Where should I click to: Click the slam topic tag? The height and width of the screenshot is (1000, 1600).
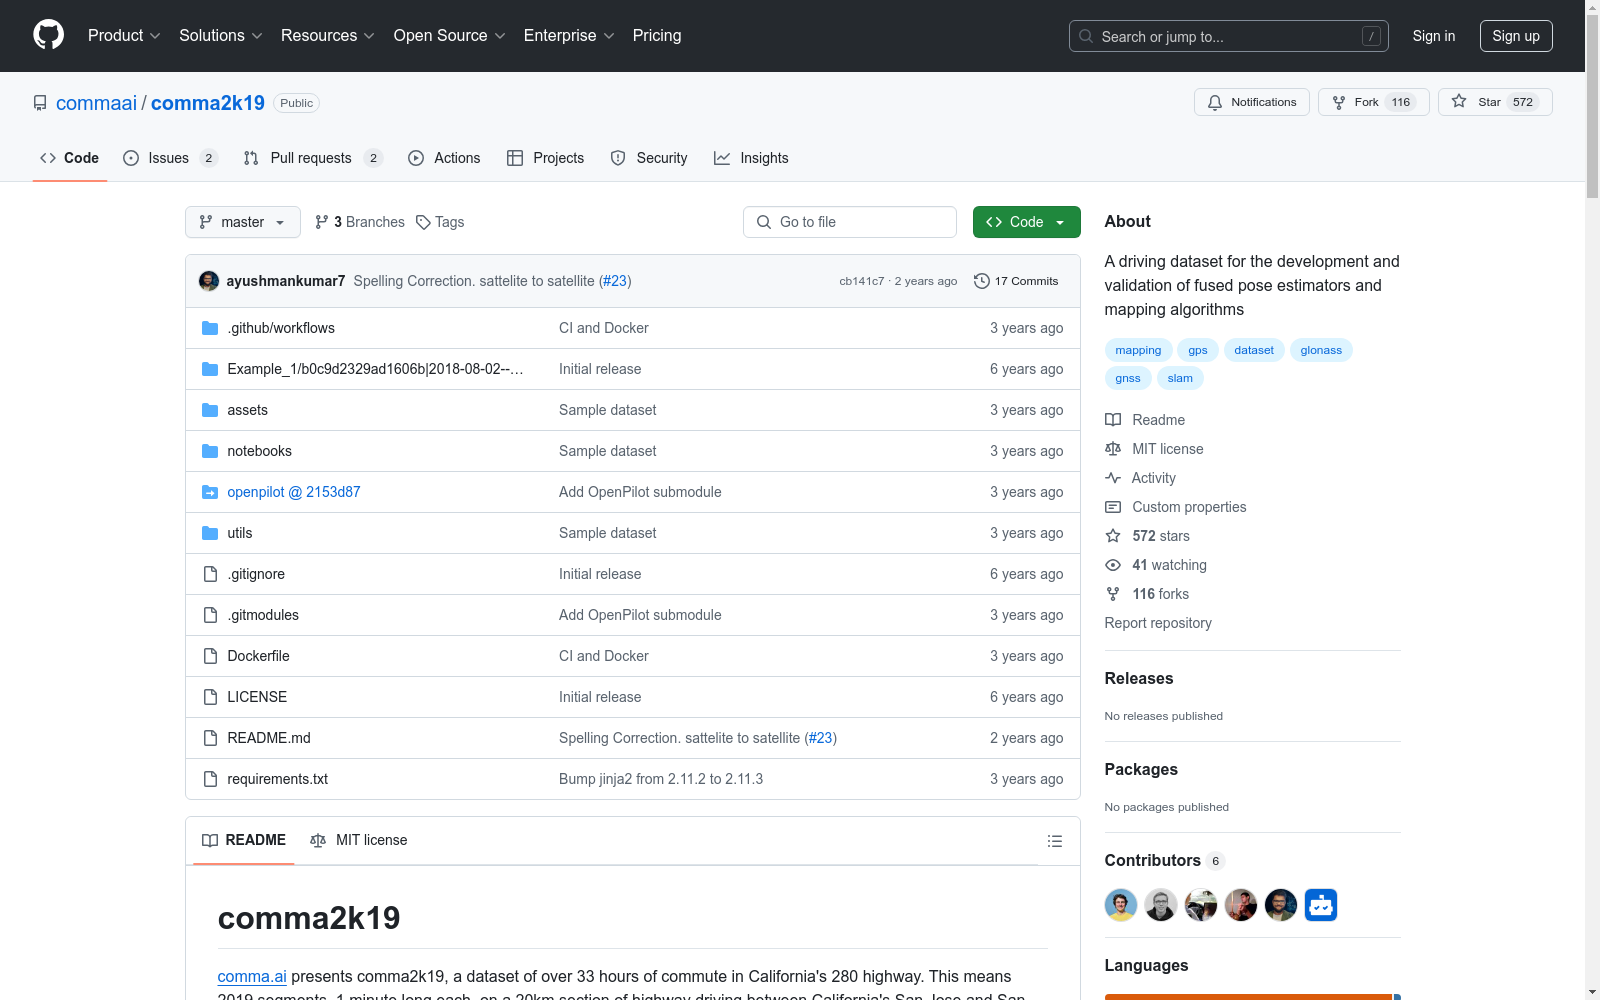(1180, 378)
